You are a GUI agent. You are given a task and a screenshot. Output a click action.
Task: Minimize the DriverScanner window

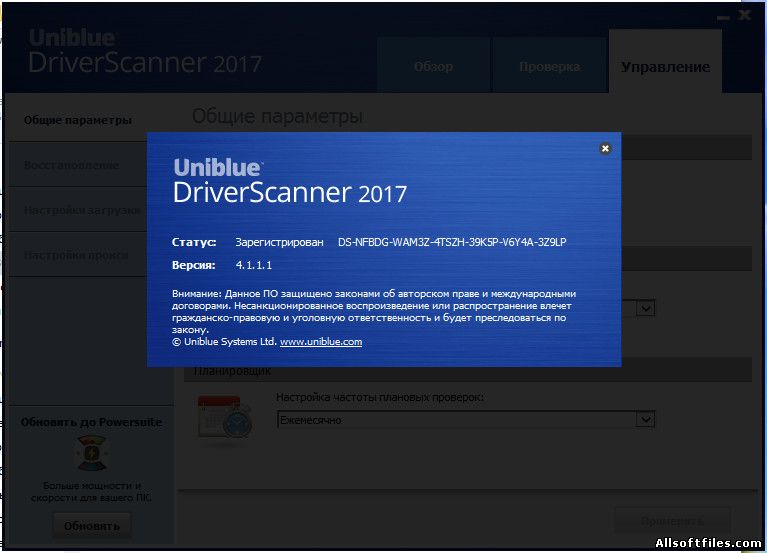tap(723, 17)
